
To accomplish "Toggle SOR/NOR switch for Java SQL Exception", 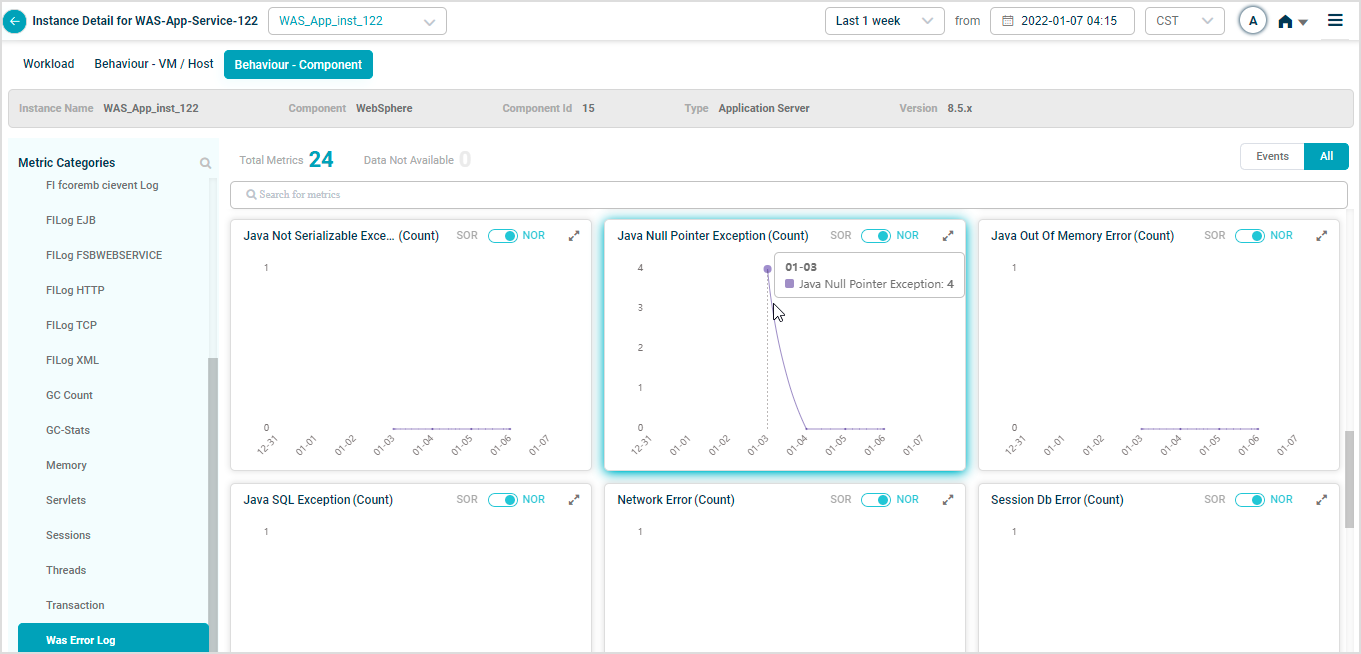I will coord(502,500).
